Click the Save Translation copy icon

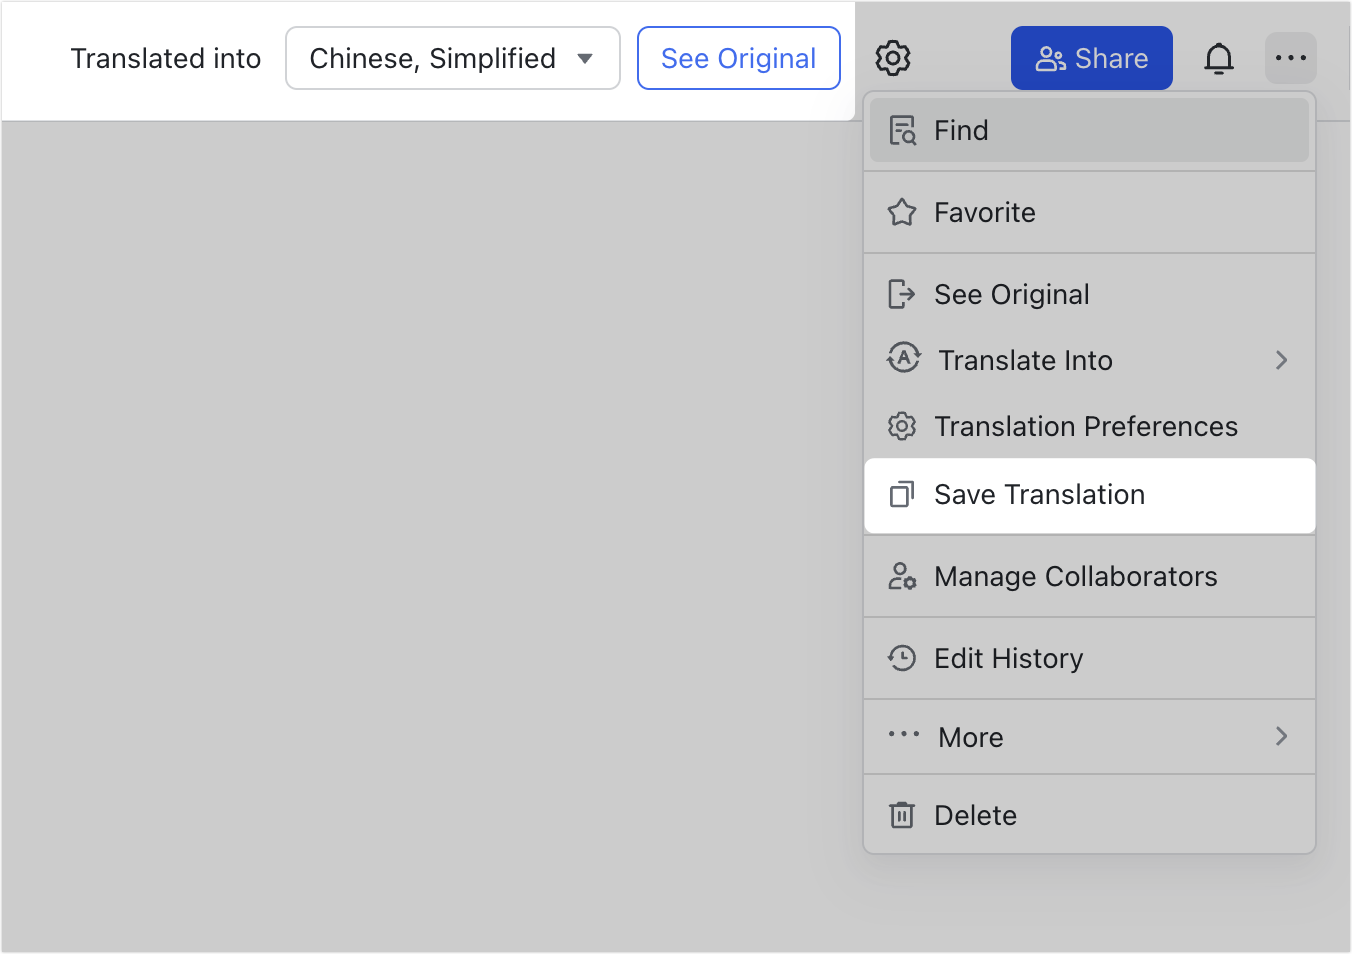(x=902, y=494)
